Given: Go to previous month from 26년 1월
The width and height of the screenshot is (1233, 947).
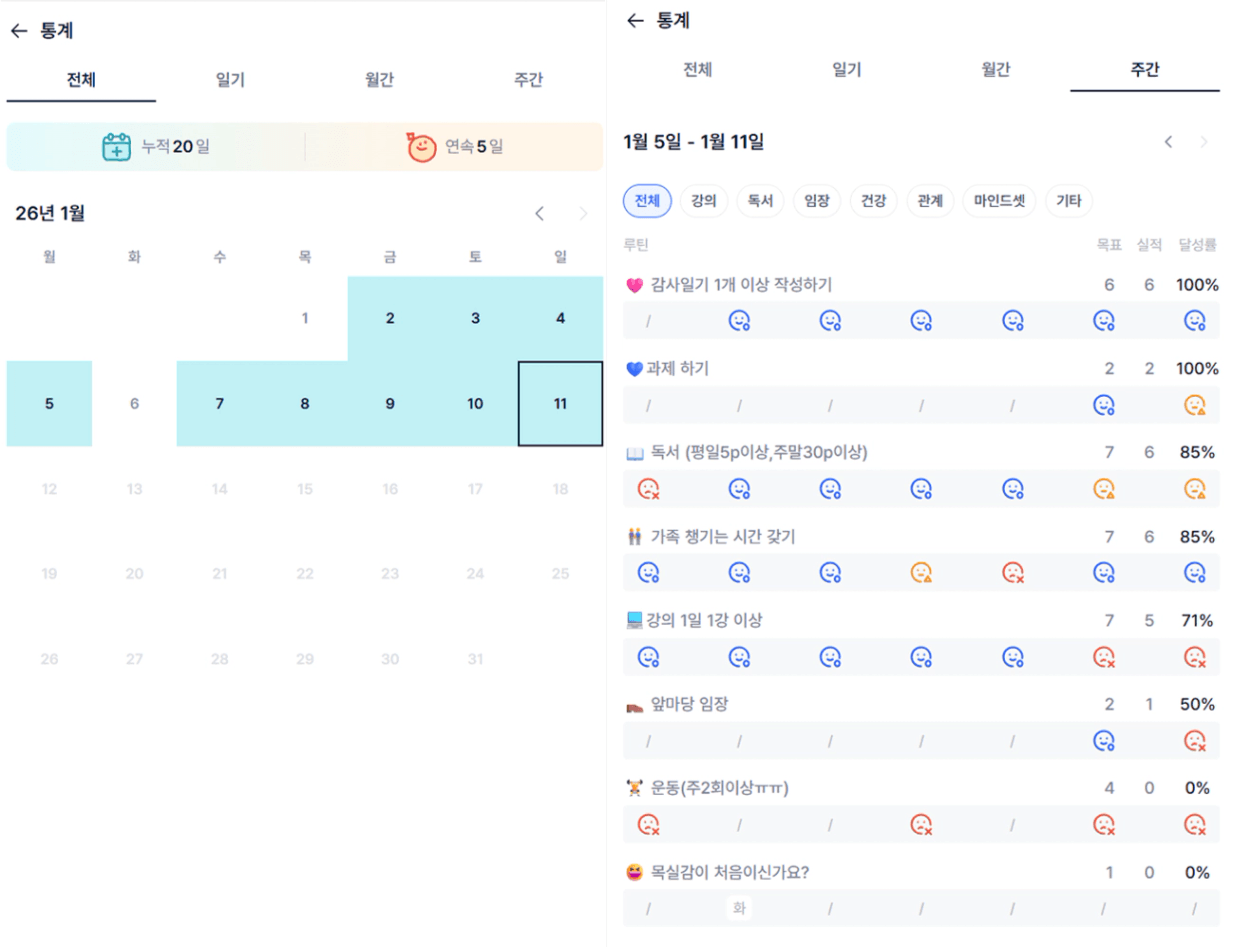Looking at the screenshot, I should coord(540,213).
